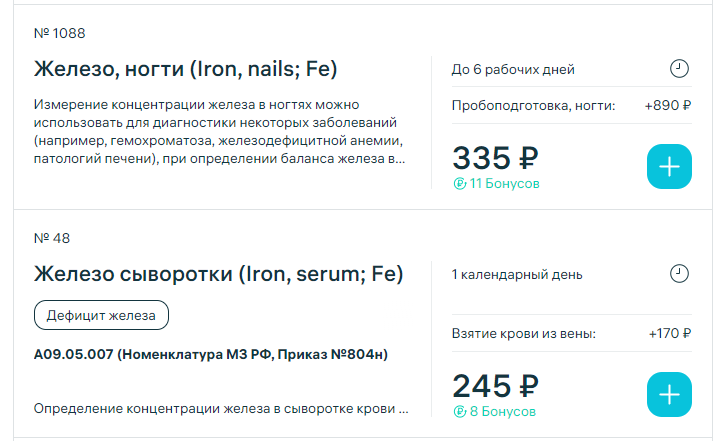This screenshot has height=441, width=722.
Task: Click the 335 ₽ price
Action: (x=495, y=158)
